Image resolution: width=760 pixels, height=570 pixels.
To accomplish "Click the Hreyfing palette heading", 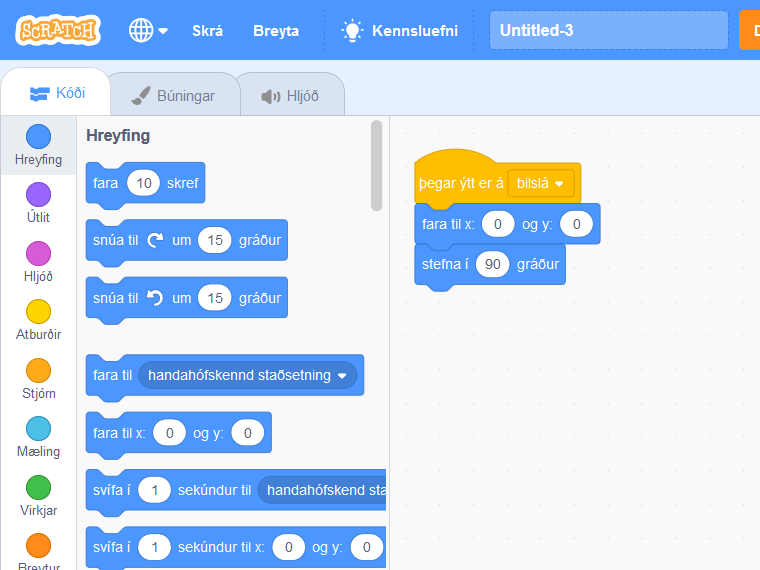I will [118, 136].
